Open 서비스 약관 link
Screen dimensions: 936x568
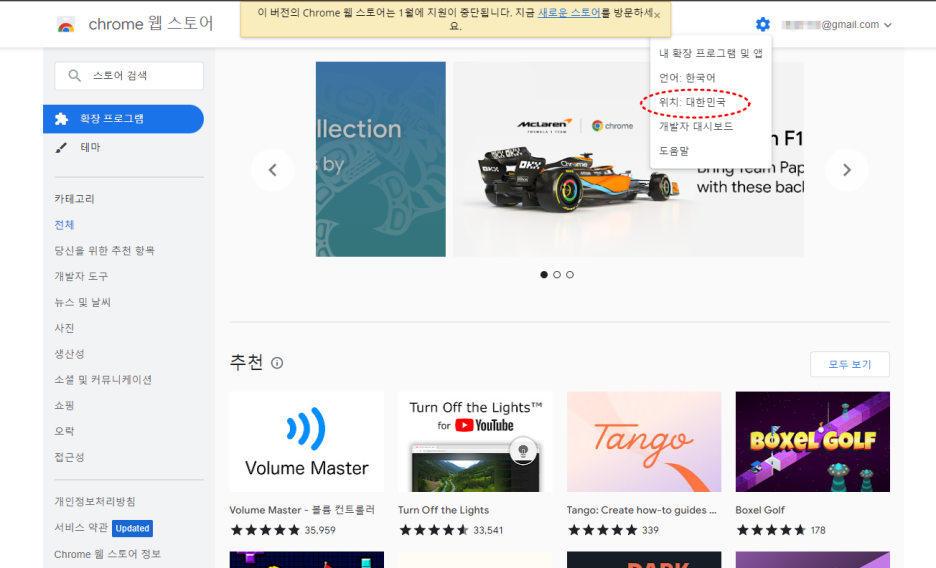click(x=81, y=527)
